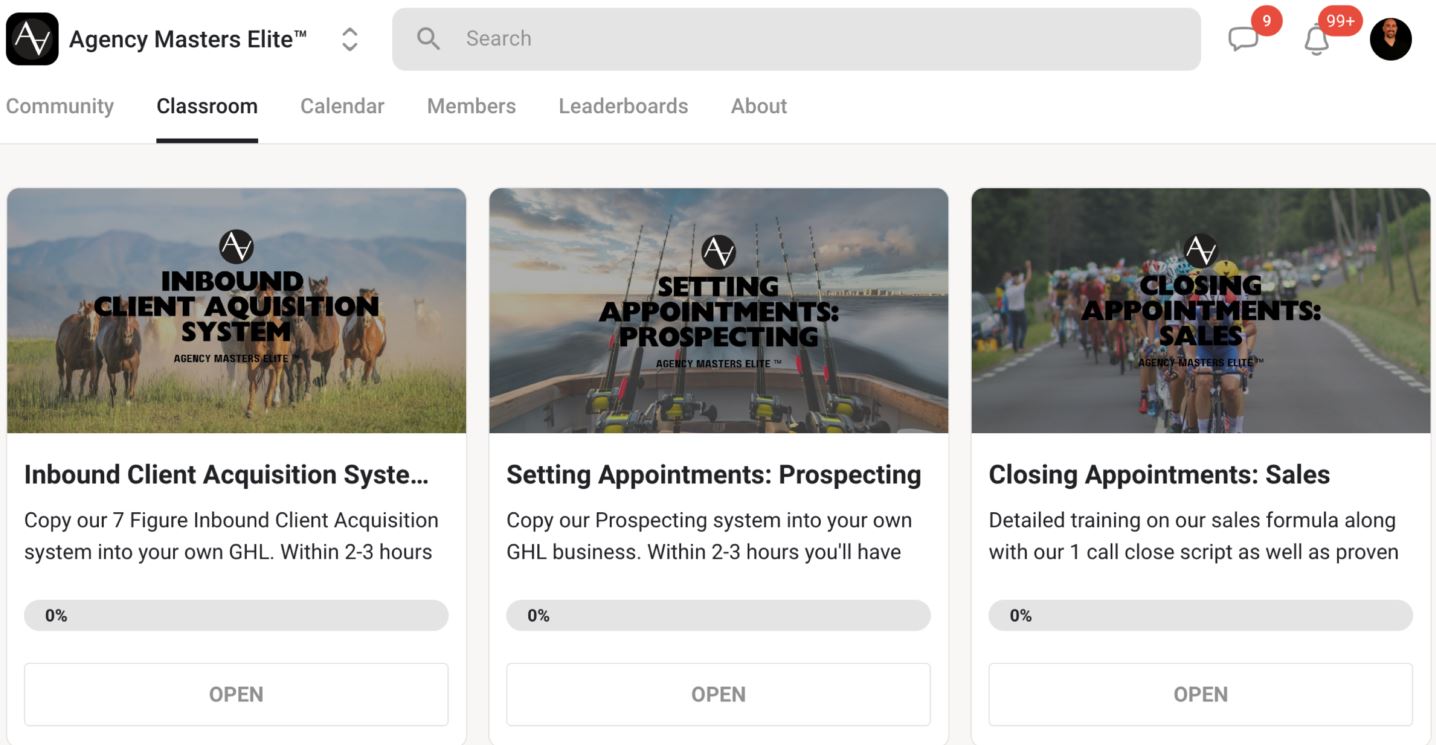Screen dimensions: 1436x745
Task: Go to the Members tab
Action: (x=471, y=106)
